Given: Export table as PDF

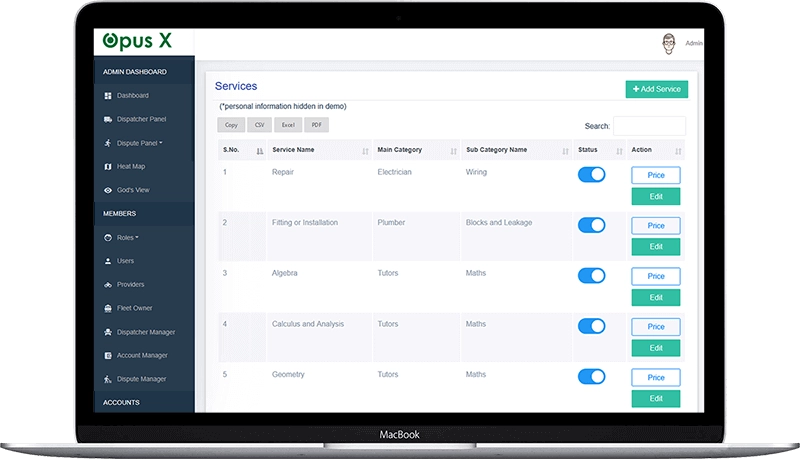Looking at the screenshot, I should [316, 125].
